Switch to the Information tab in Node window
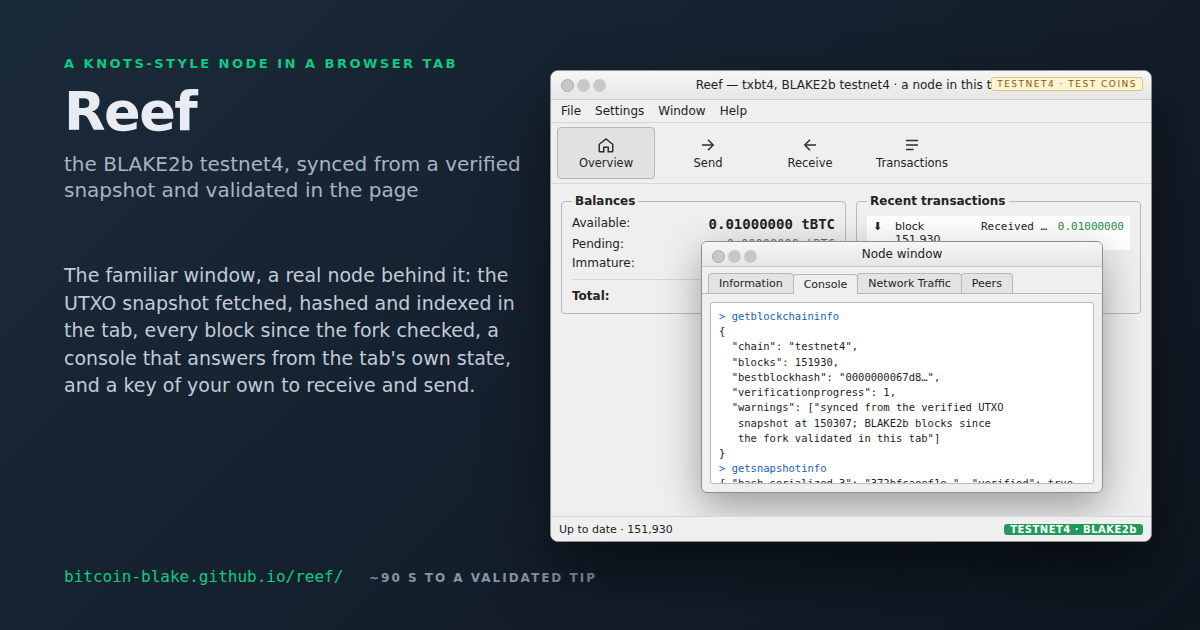 tap(751, 283)
